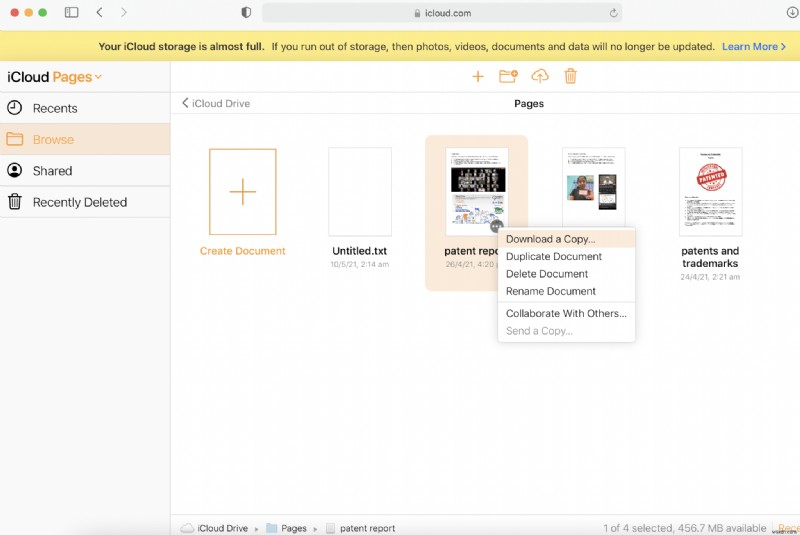This screenshot has width=800, height=535.
Task: Click the Pages label in the path bar
Action: pyautogui.click(x=294, y=528)
